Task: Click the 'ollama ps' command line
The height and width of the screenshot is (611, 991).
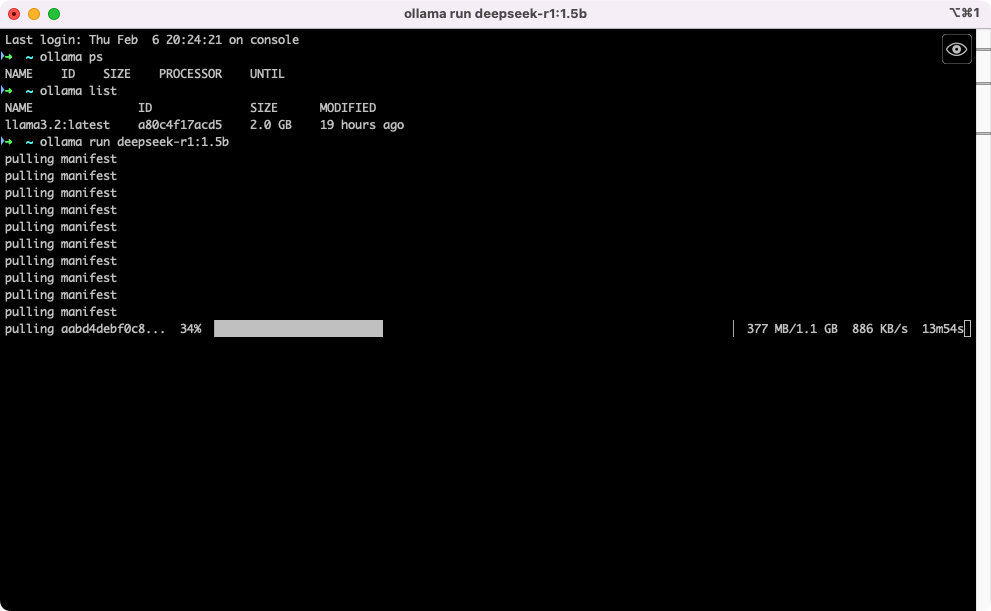Action: (71, 57)
